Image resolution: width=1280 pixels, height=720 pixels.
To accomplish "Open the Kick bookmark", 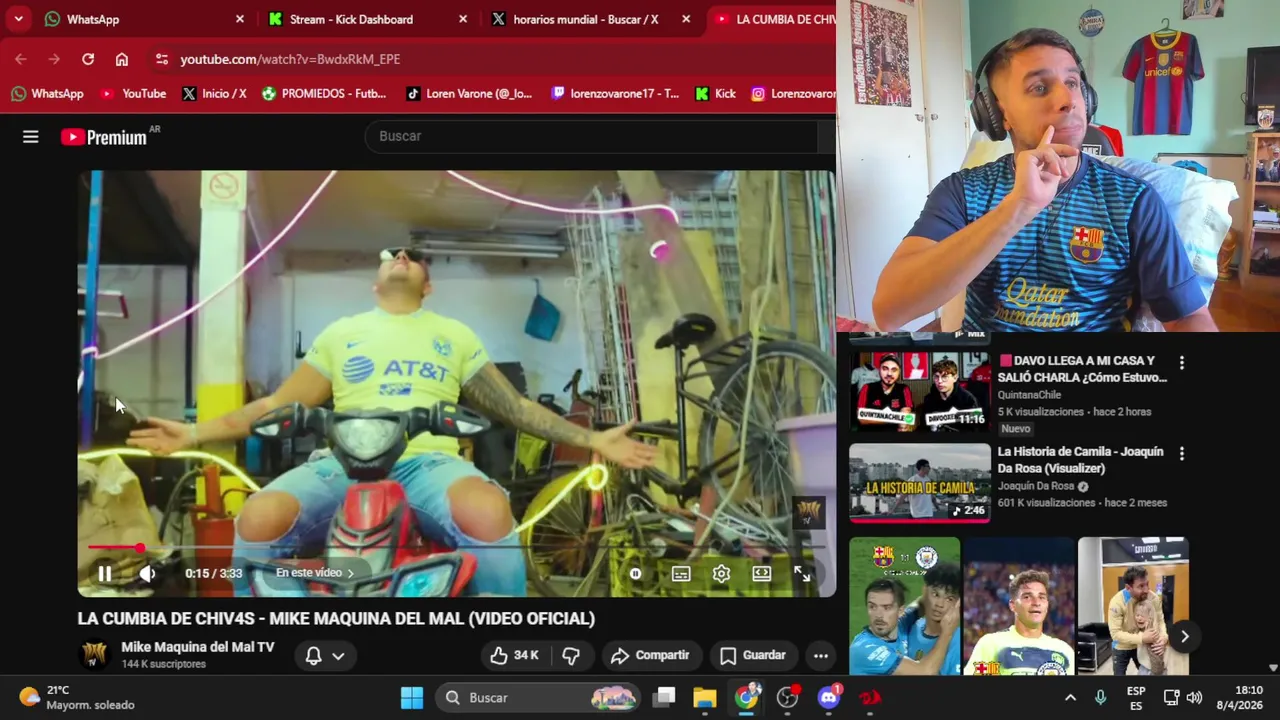I will tap(715, 93).
